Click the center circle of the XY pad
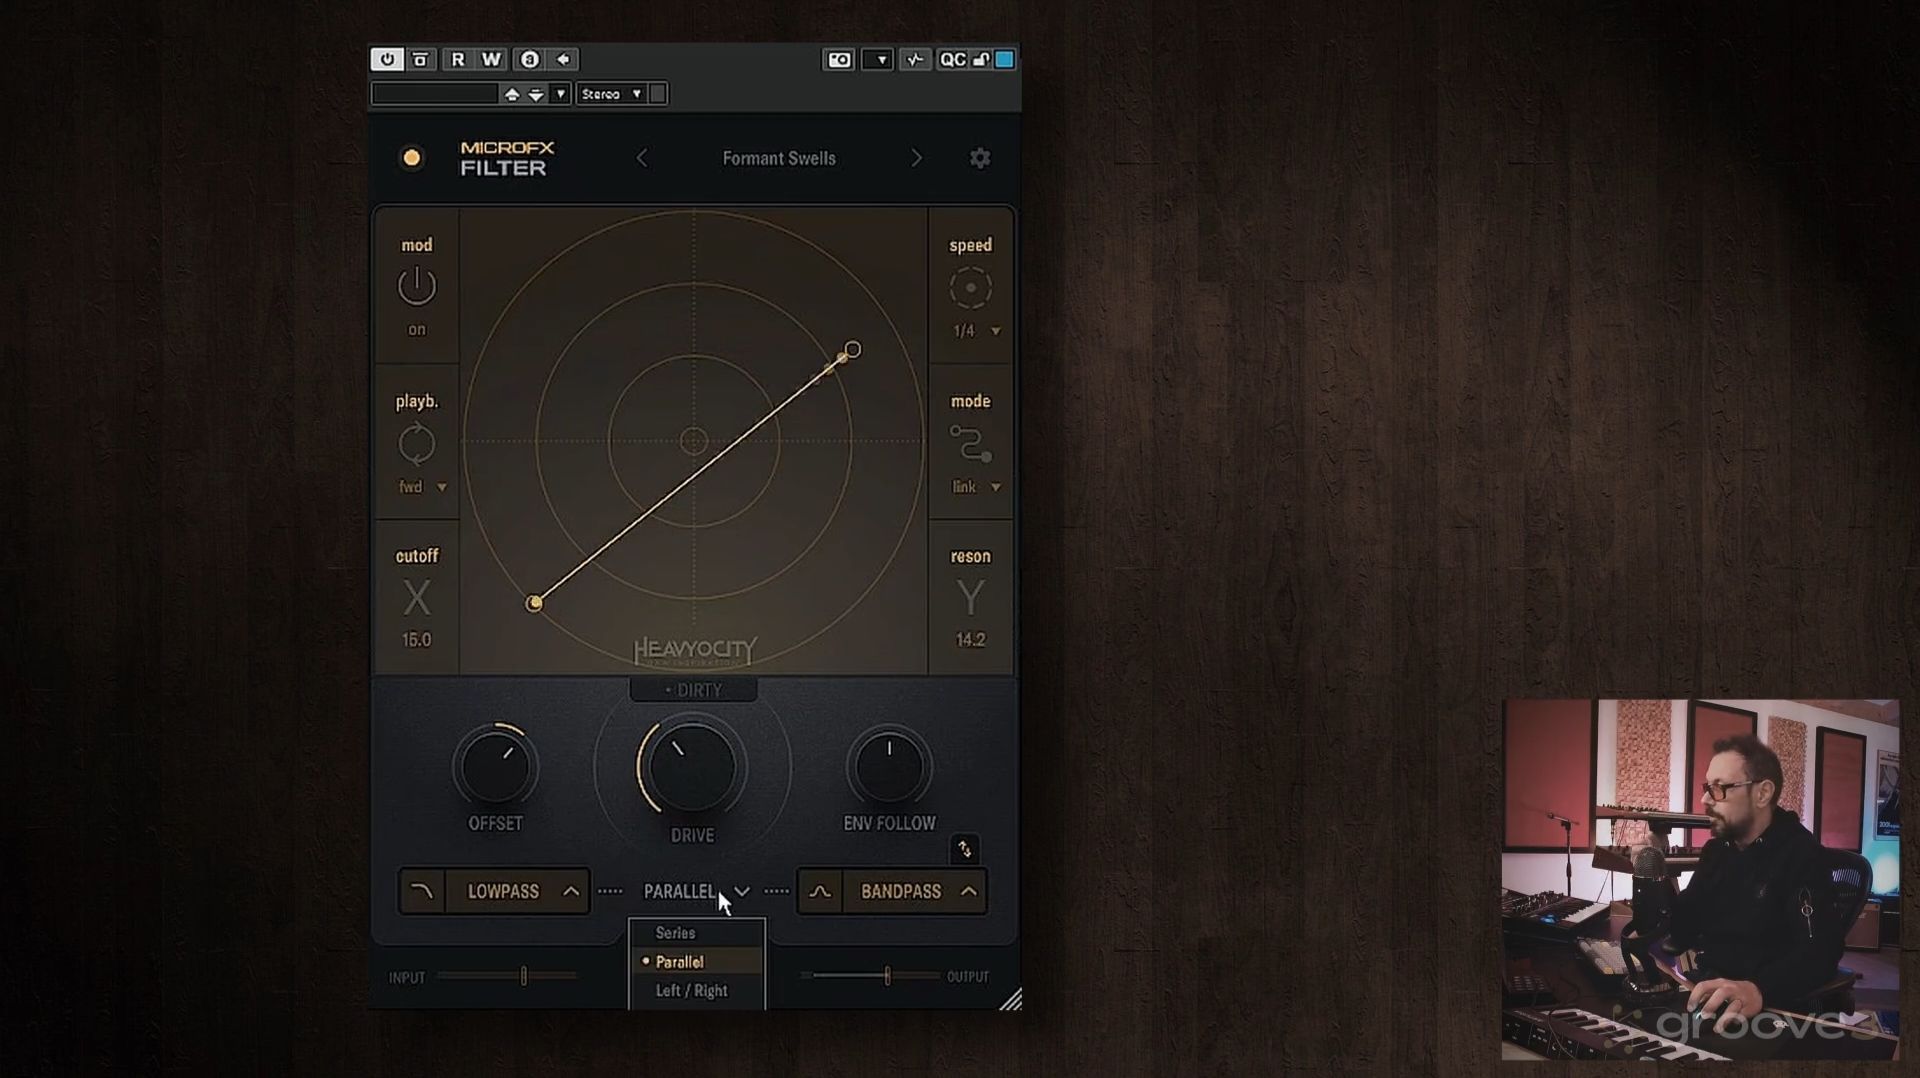This screenshot has width=1920, height=1078. pos(694,441)
